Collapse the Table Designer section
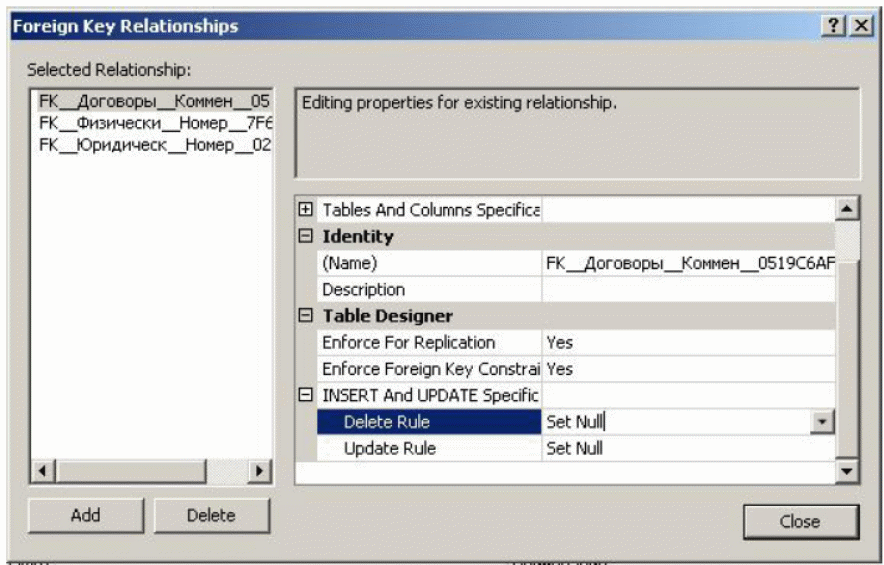Screen dimensions: 884x565 307,316
